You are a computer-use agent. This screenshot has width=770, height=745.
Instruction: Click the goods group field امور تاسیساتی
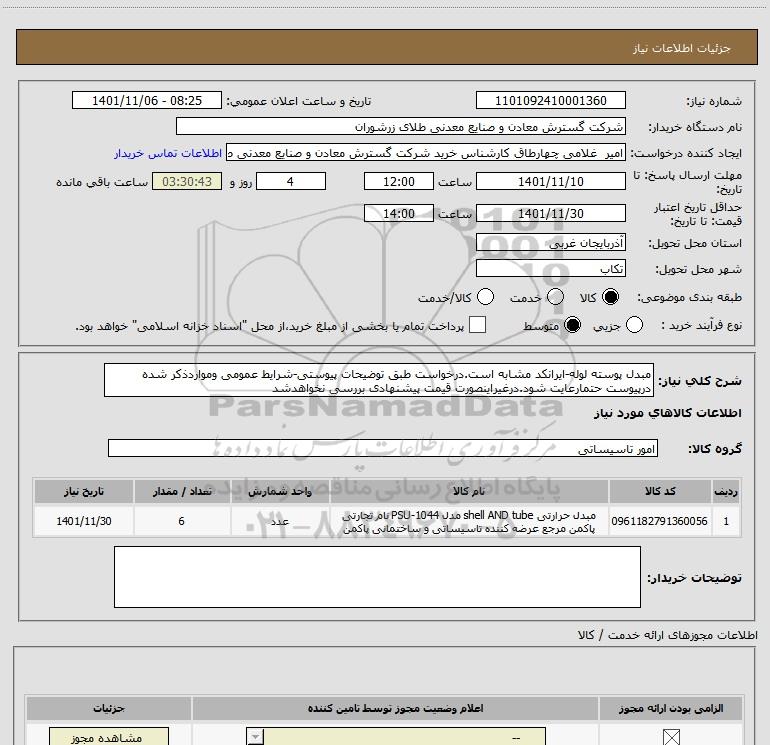[x=383, y=448]
